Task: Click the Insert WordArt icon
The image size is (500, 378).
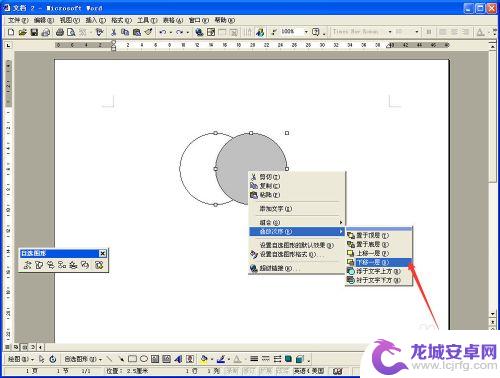Action: tap(178, 359)
